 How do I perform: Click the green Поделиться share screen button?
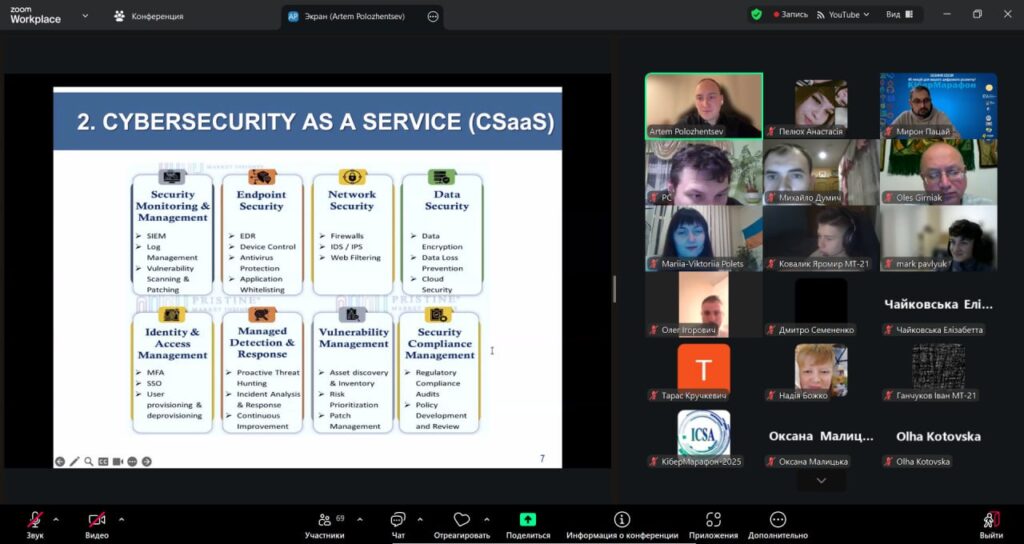(528, 521)
